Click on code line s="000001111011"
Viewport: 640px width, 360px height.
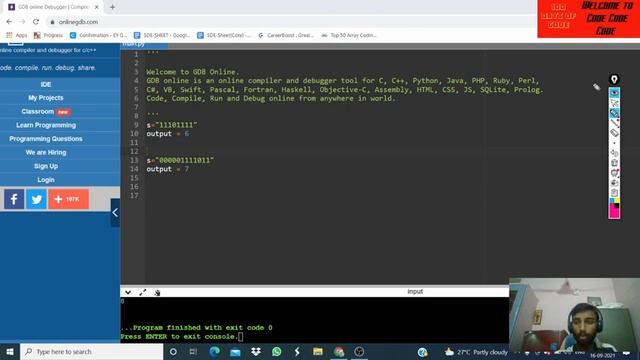(x=180, y=160)
